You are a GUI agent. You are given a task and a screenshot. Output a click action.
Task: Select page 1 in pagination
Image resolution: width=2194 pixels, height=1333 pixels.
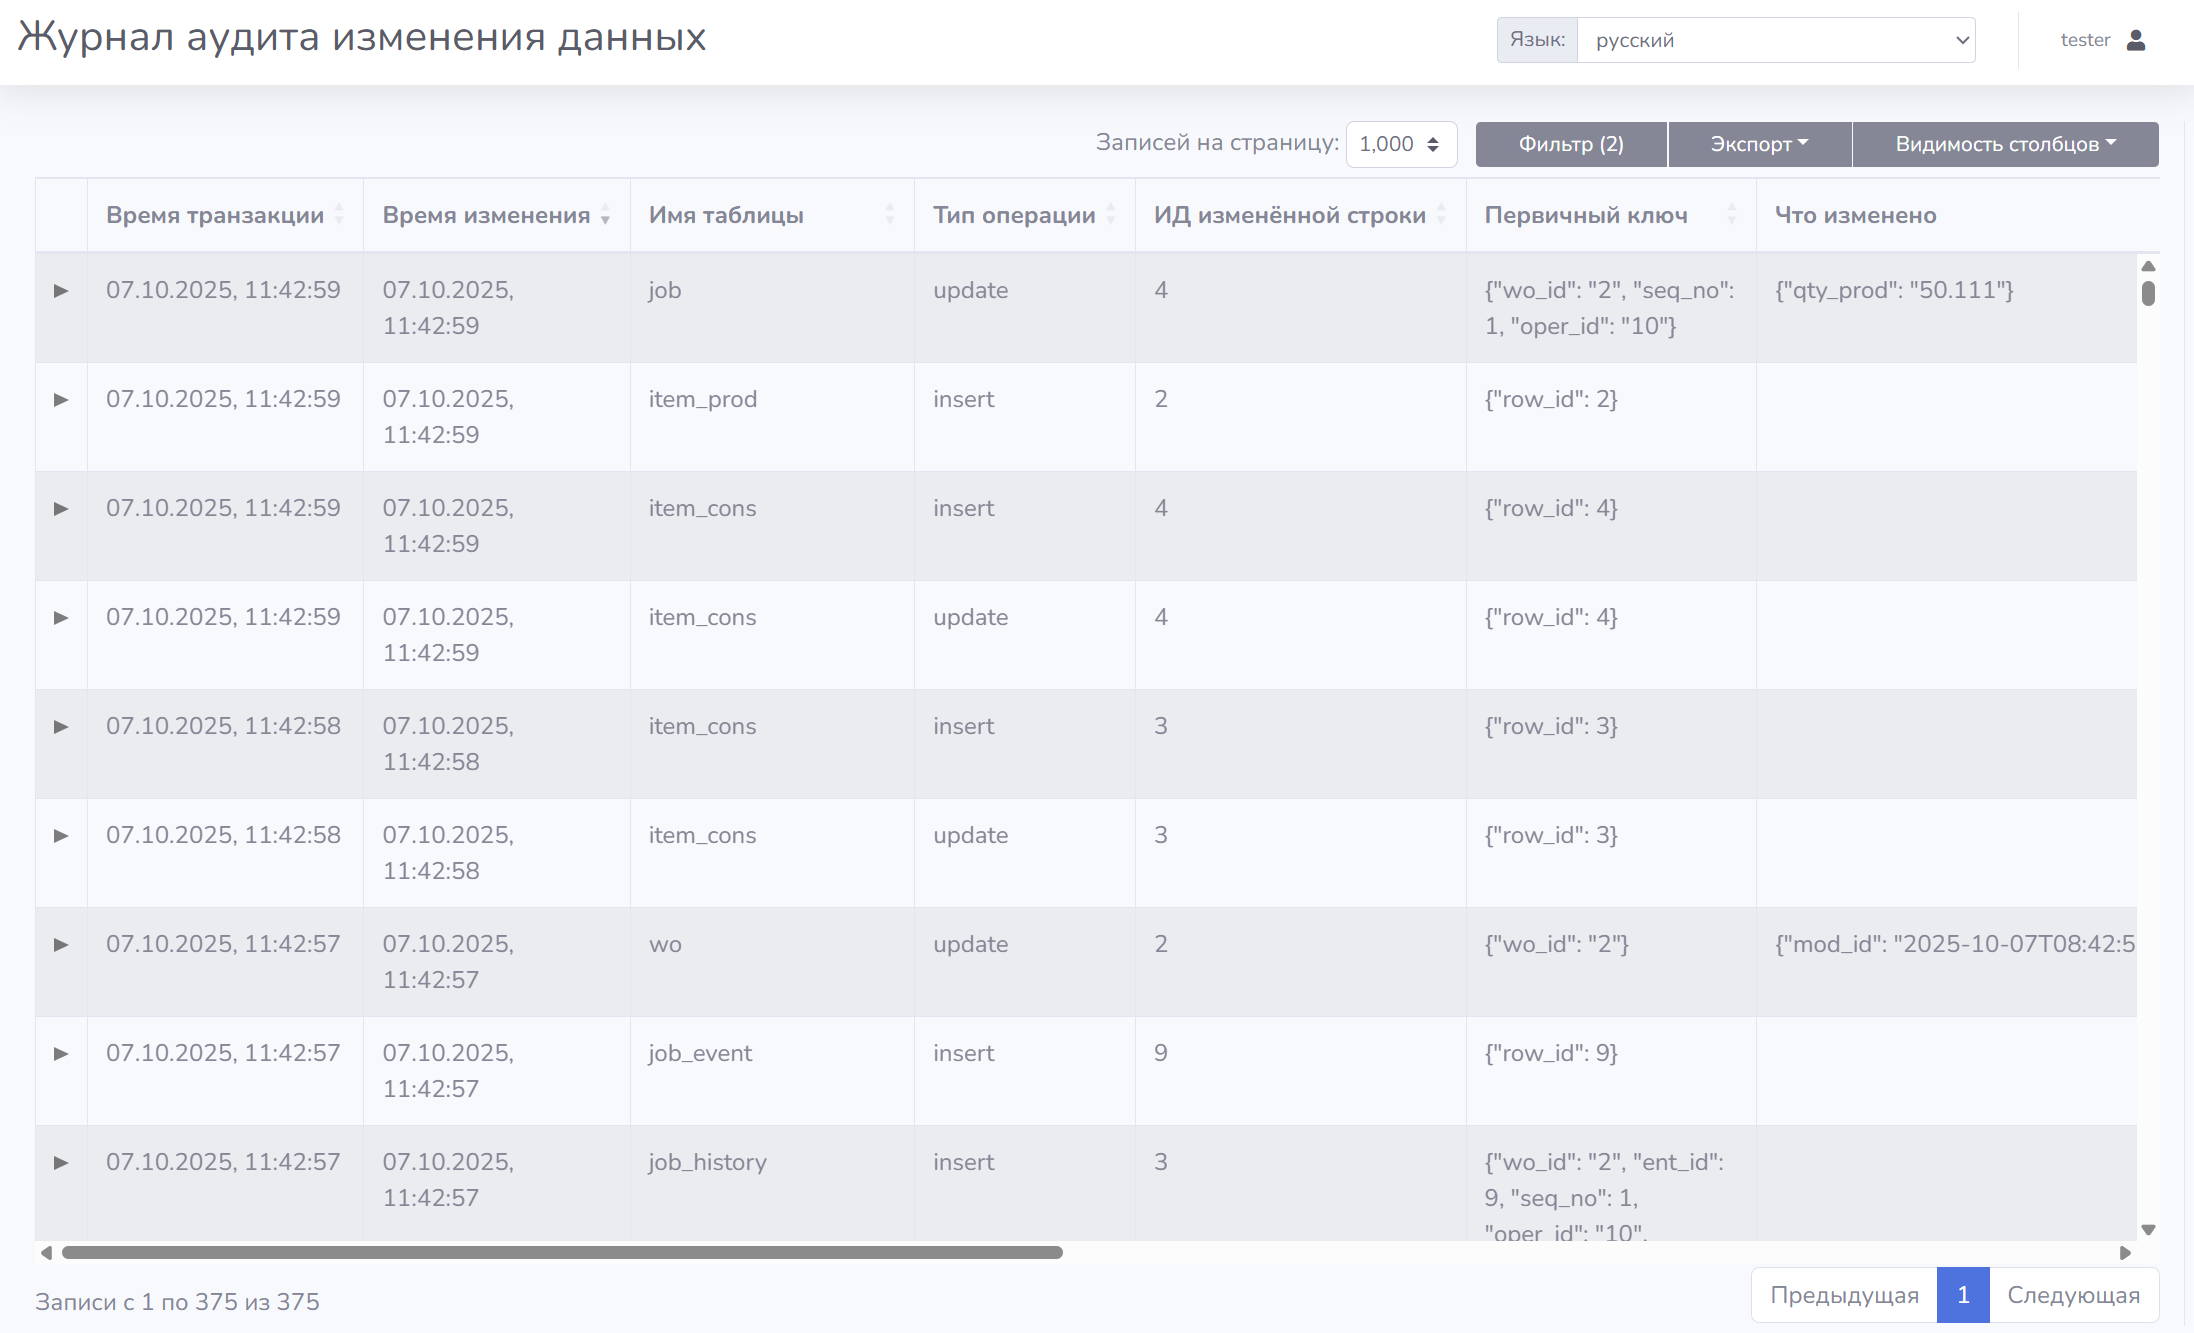1963,1295
